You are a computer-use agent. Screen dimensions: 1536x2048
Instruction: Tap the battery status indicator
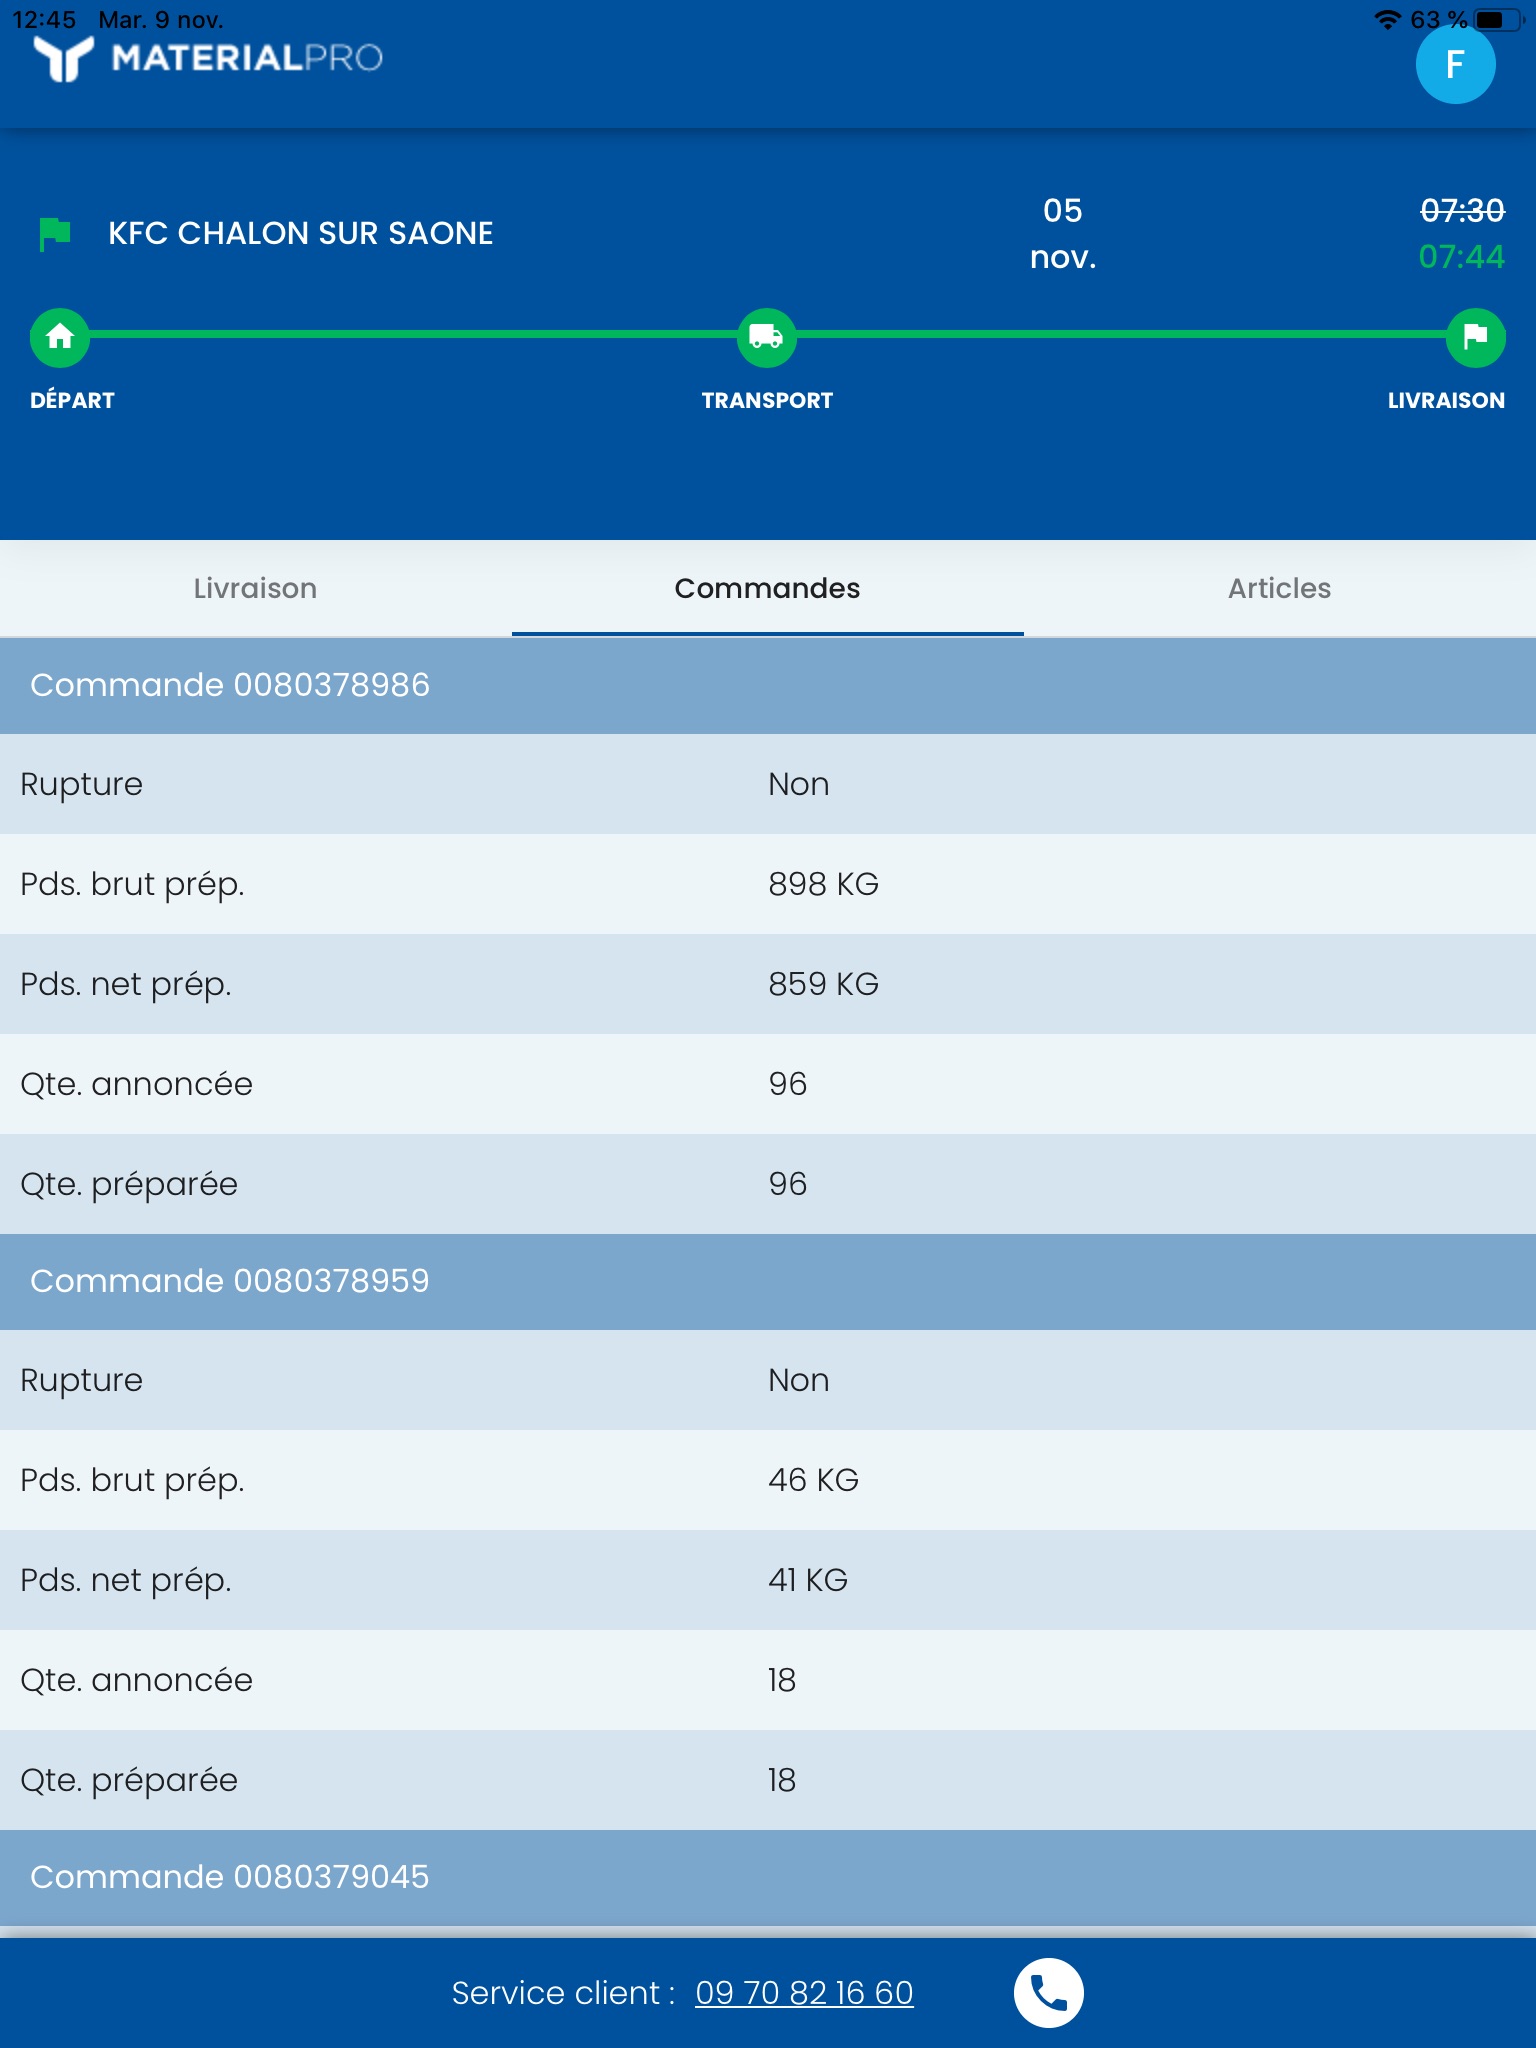1498,19
